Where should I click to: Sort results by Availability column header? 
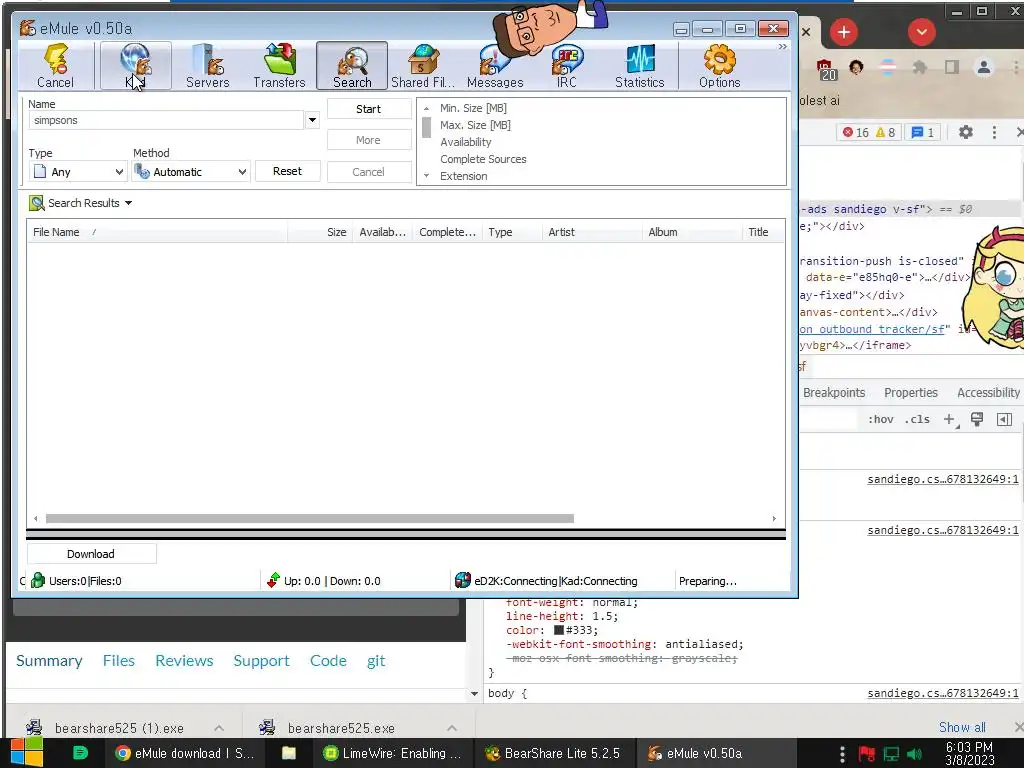point(383,232)
